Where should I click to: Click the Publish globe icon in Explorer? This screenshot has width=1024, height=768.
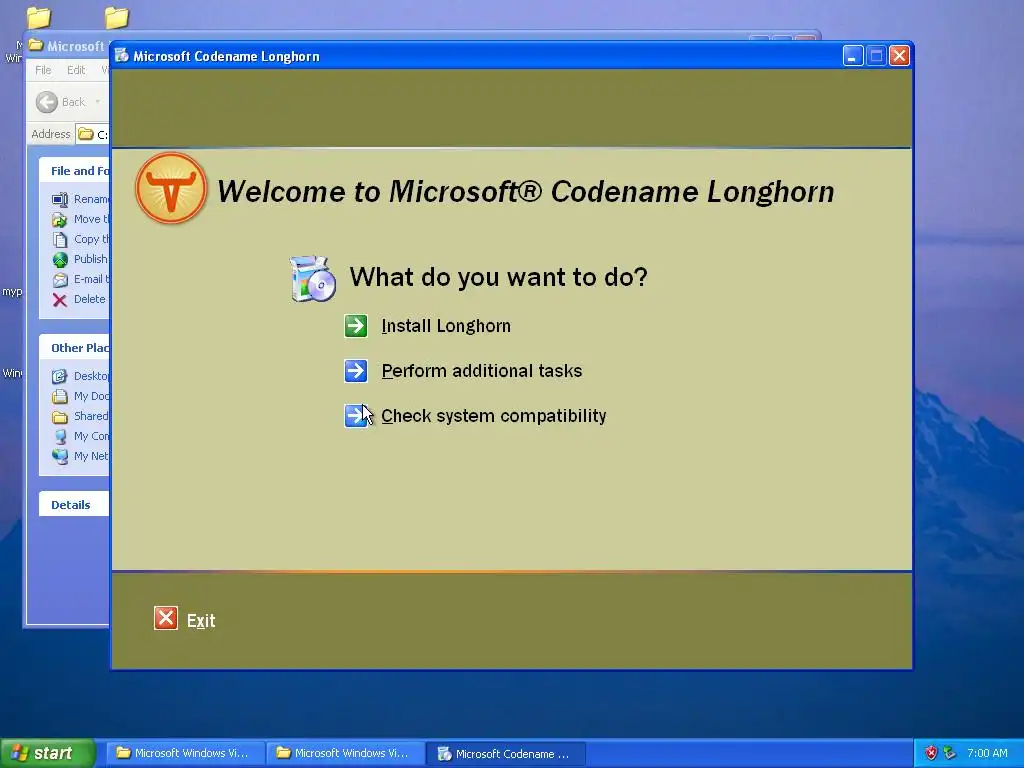point(60,259)
